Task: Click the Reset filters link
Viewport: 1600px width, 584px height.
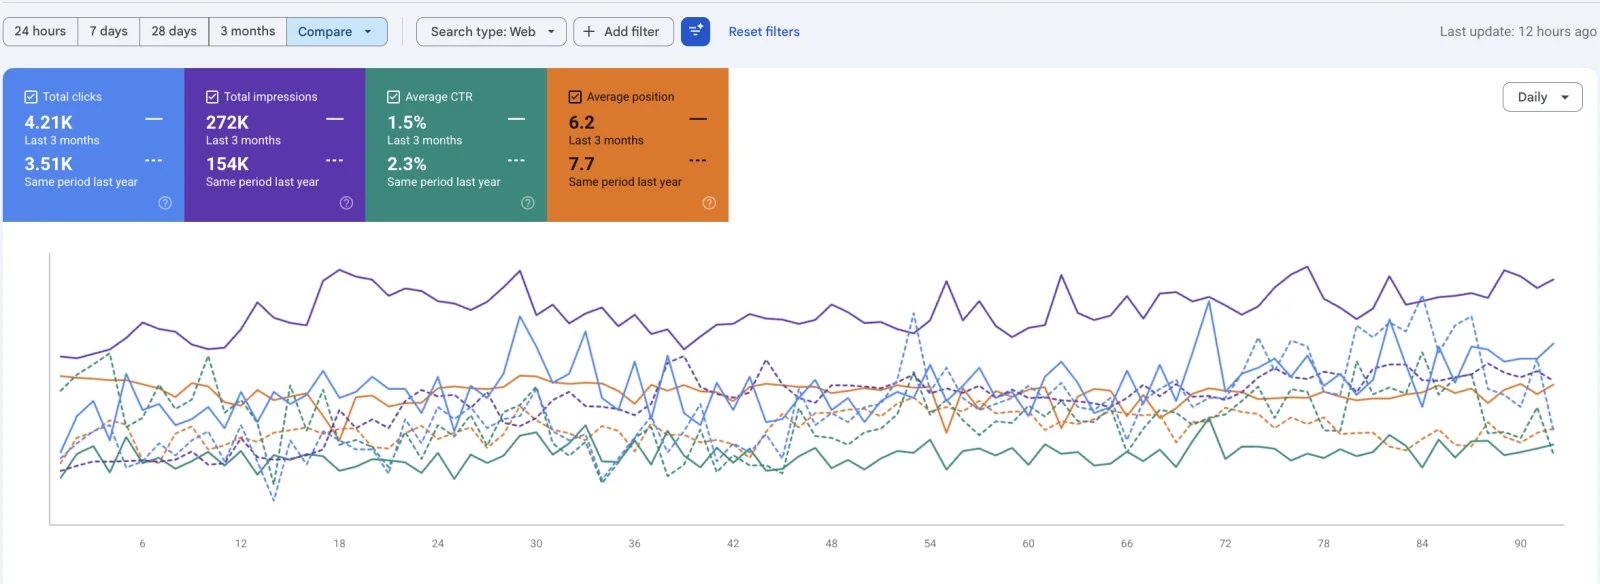Action: pos(764,31)
